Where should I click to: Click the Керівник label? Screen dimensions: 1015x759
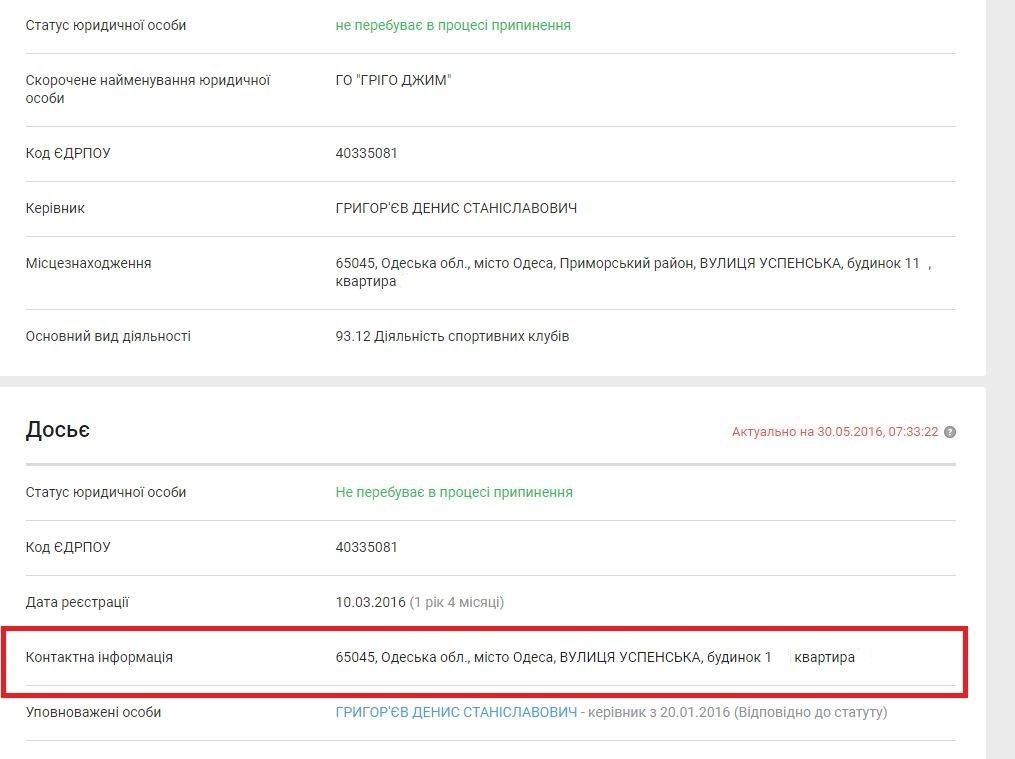[55, 208]
